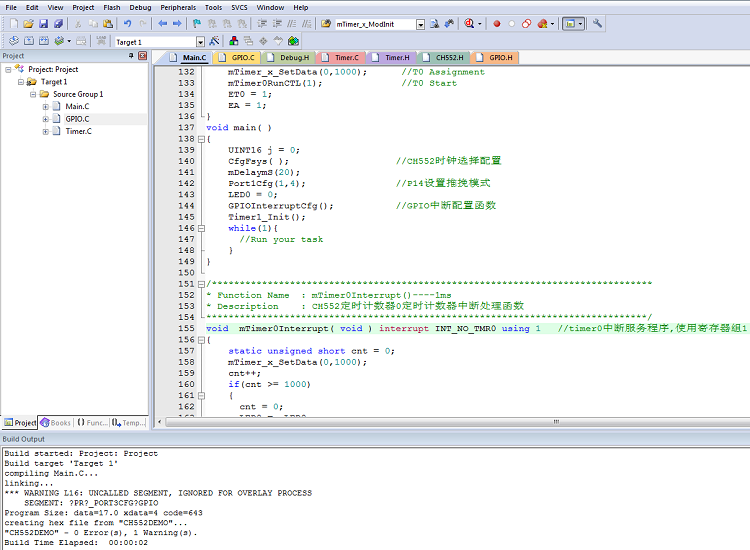Insert a bookmark using the flag icon

[x=197, y=23]
